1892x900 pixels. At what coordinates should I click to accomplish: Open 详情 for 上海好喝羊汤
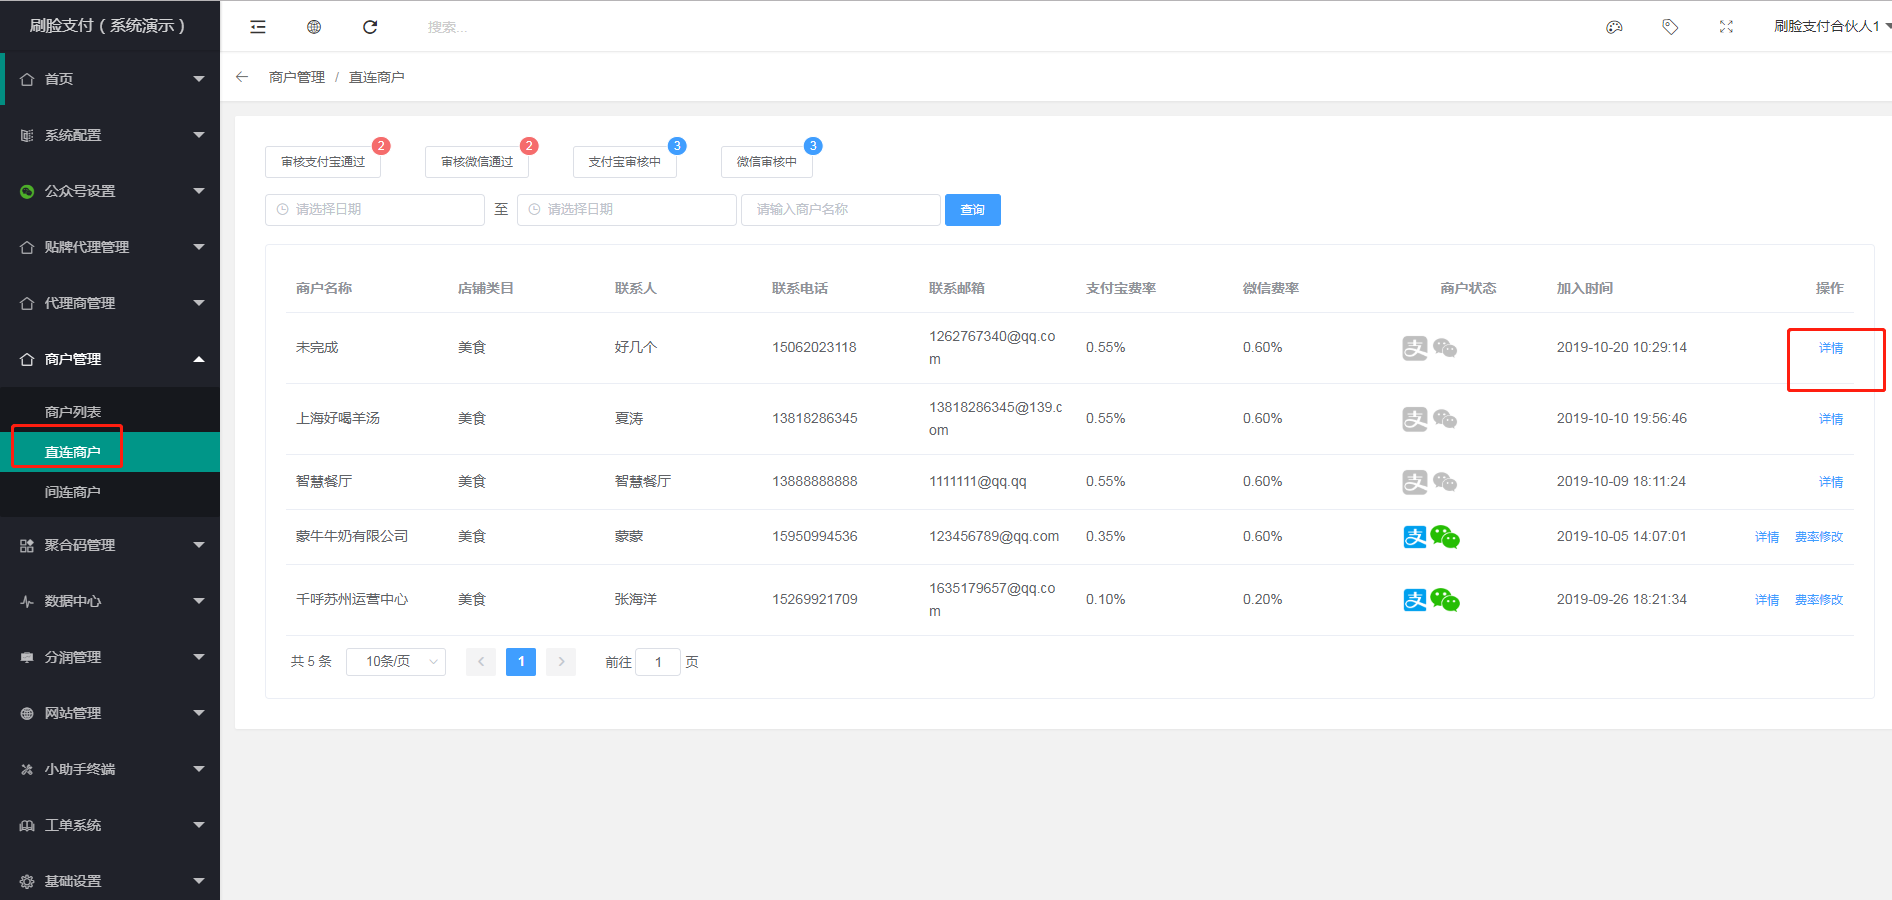(1831, 419)
